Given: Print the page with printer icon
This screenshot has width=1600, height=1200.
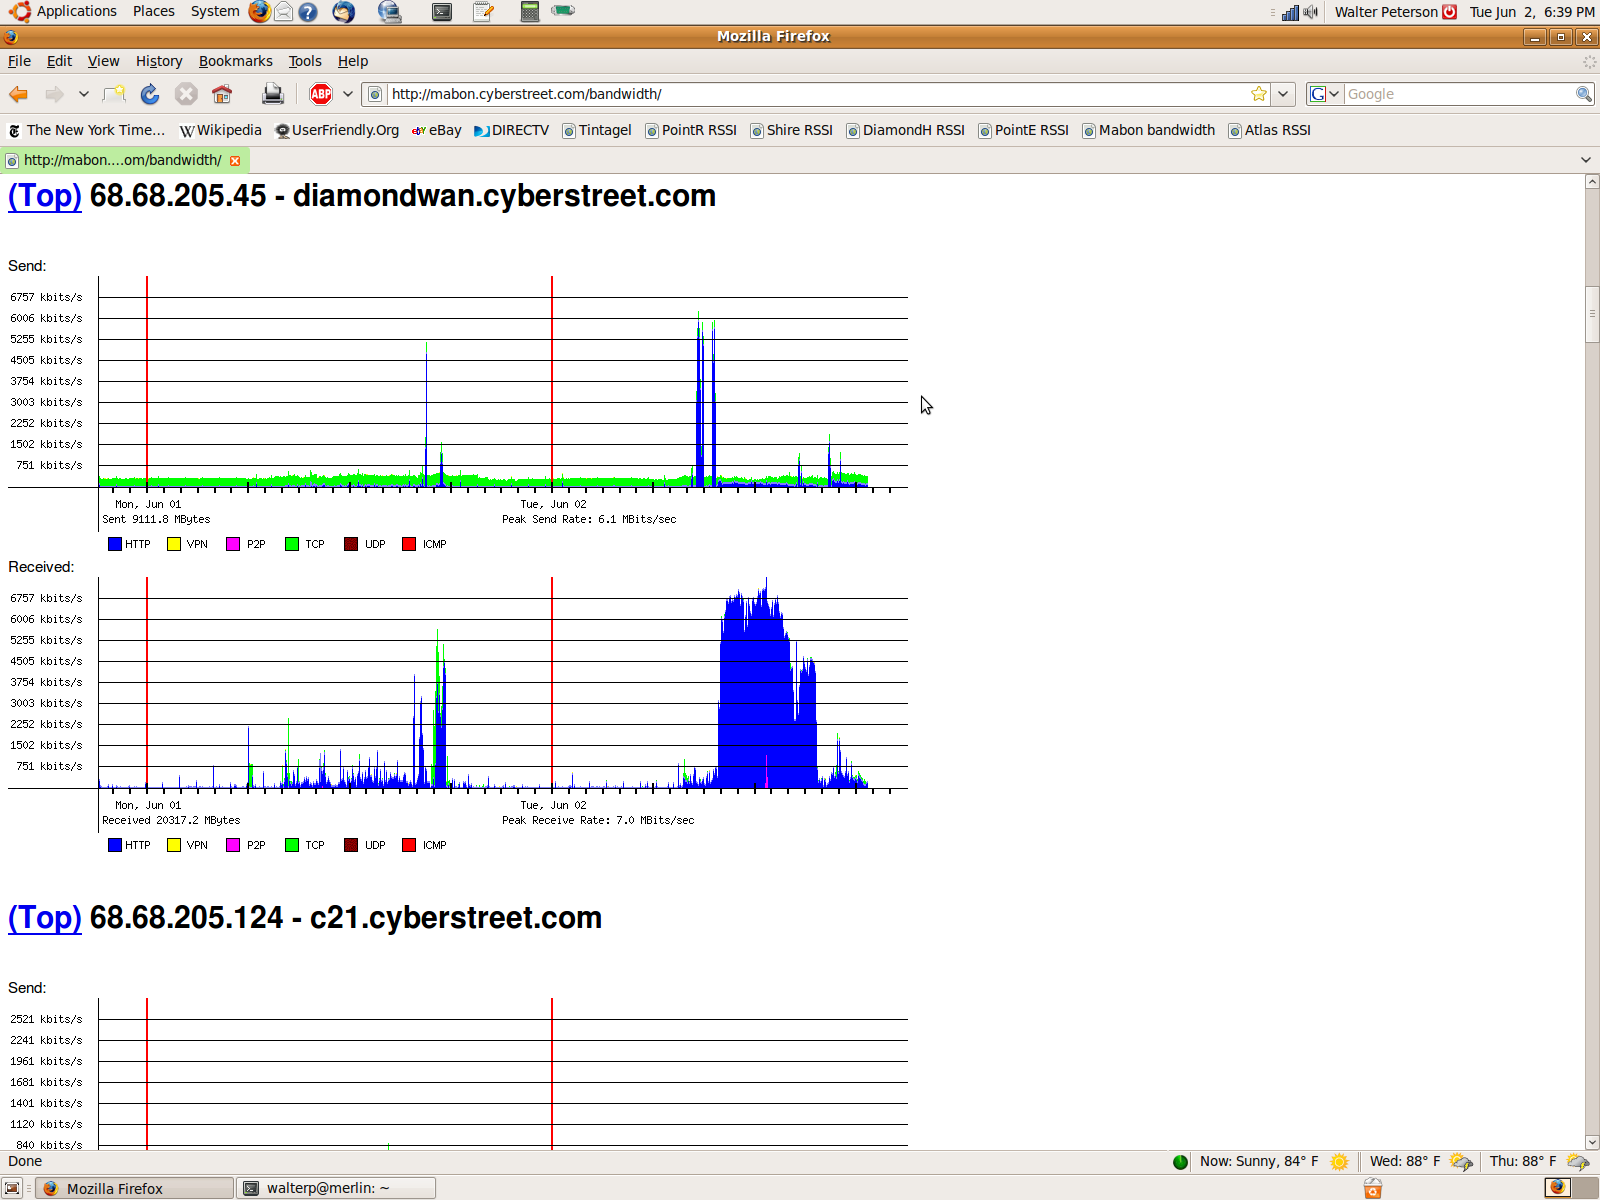Looking at the screenshot, I should [x=272, y=94].
